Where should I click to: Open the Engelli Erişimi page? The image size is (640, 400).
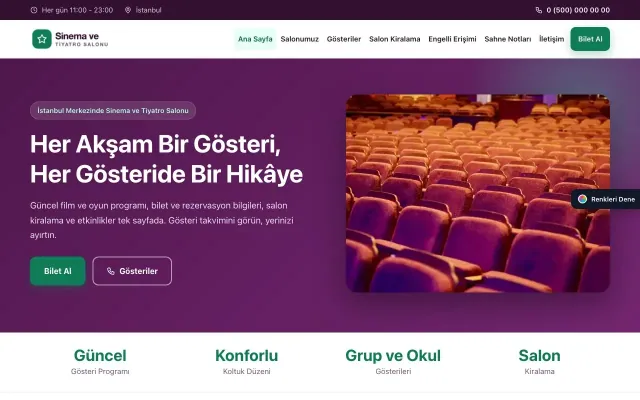[x=452, y=39]
